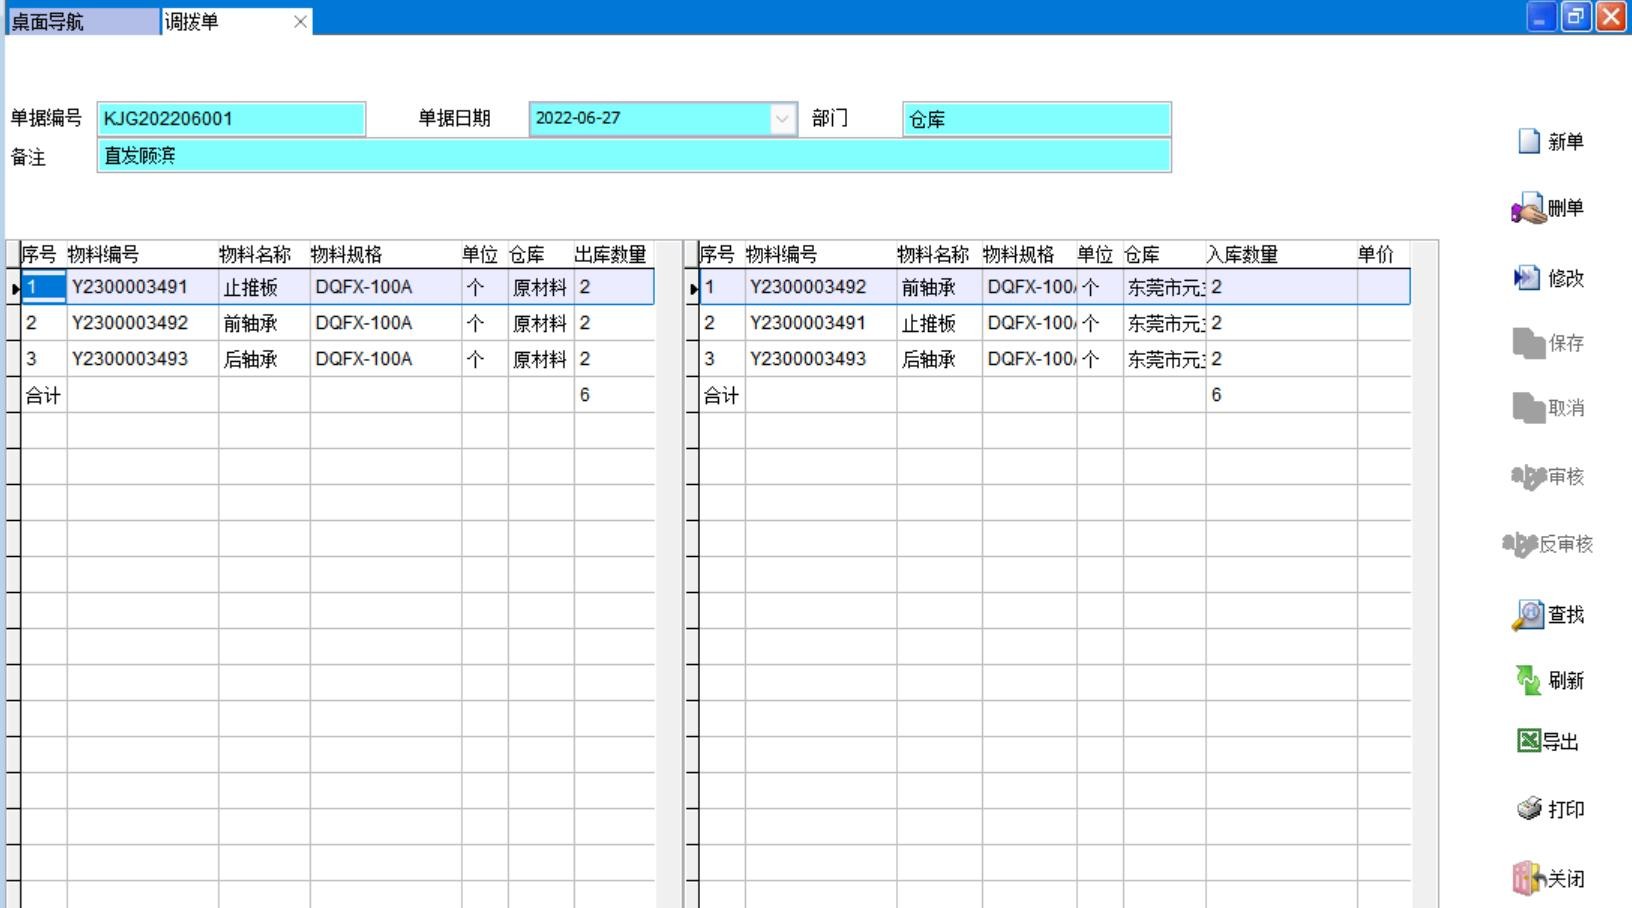Open 查找 (search) with the magnifier icon
Image resolution: width=1632 pixels, height=908 pixels.
point(1528,615)
